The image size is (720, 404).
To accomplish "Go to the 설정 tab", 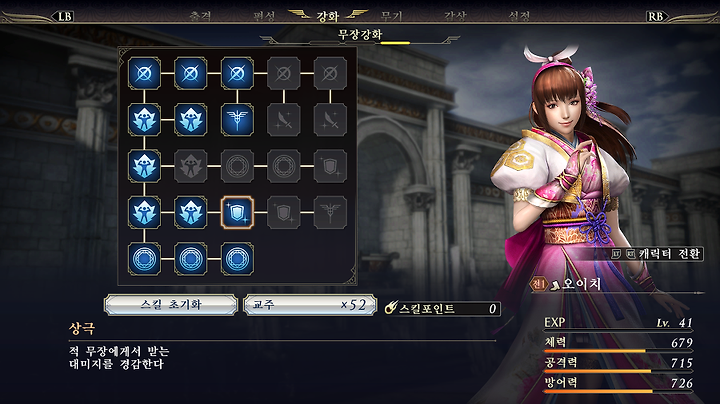I will click(x=519, y=17).
